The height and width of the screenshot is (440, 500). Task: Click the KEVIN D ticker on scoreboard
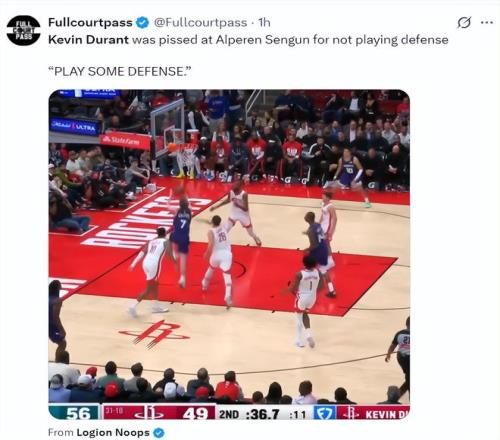point(386,414)
